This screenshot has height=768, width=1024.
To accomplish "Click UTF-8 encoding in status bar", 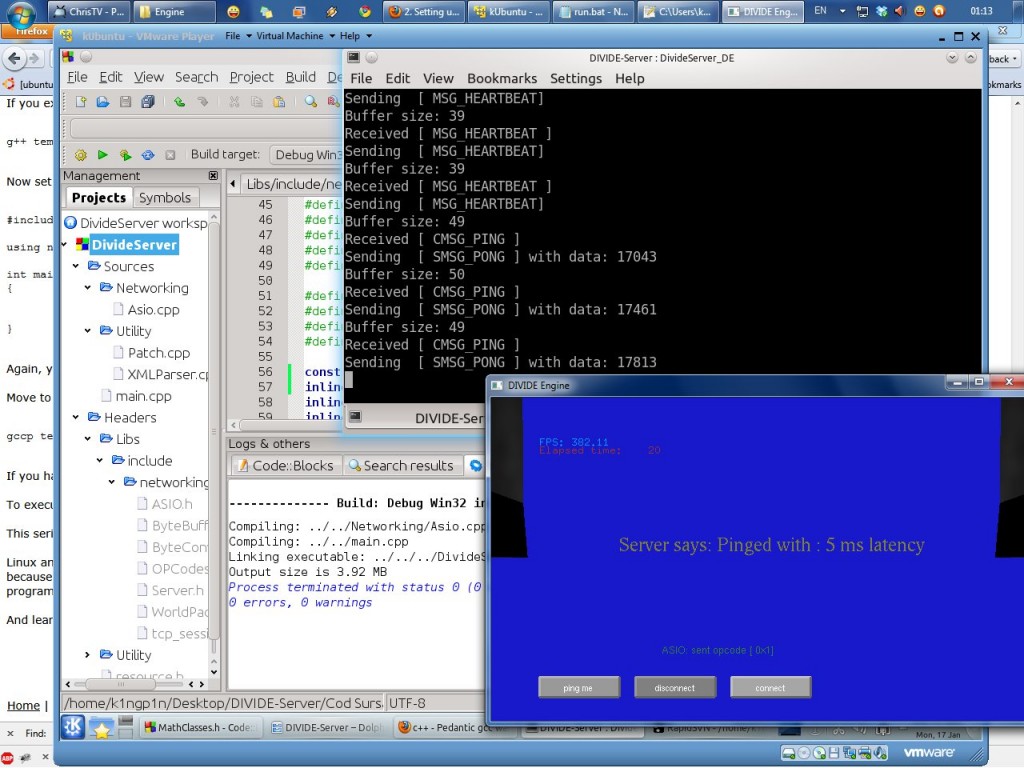I will pyautogui.click(x=407, y=703).
